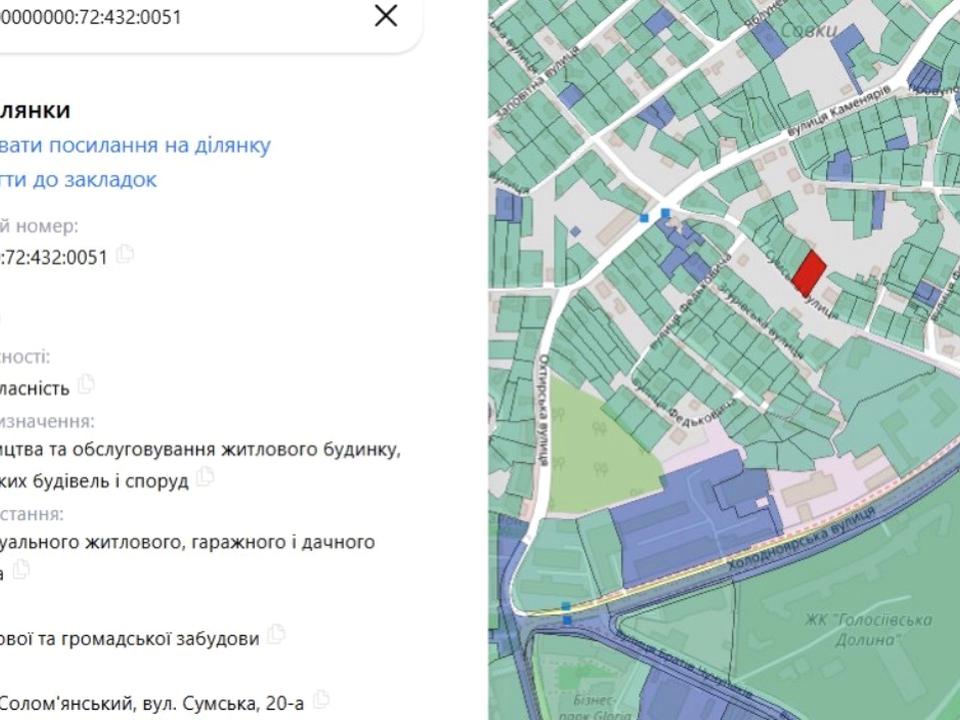This screenshot has height=720, width=960.
Task: Add the parcel to bookmarks via link
Action: pyautogui.click(x=78, y=180)
